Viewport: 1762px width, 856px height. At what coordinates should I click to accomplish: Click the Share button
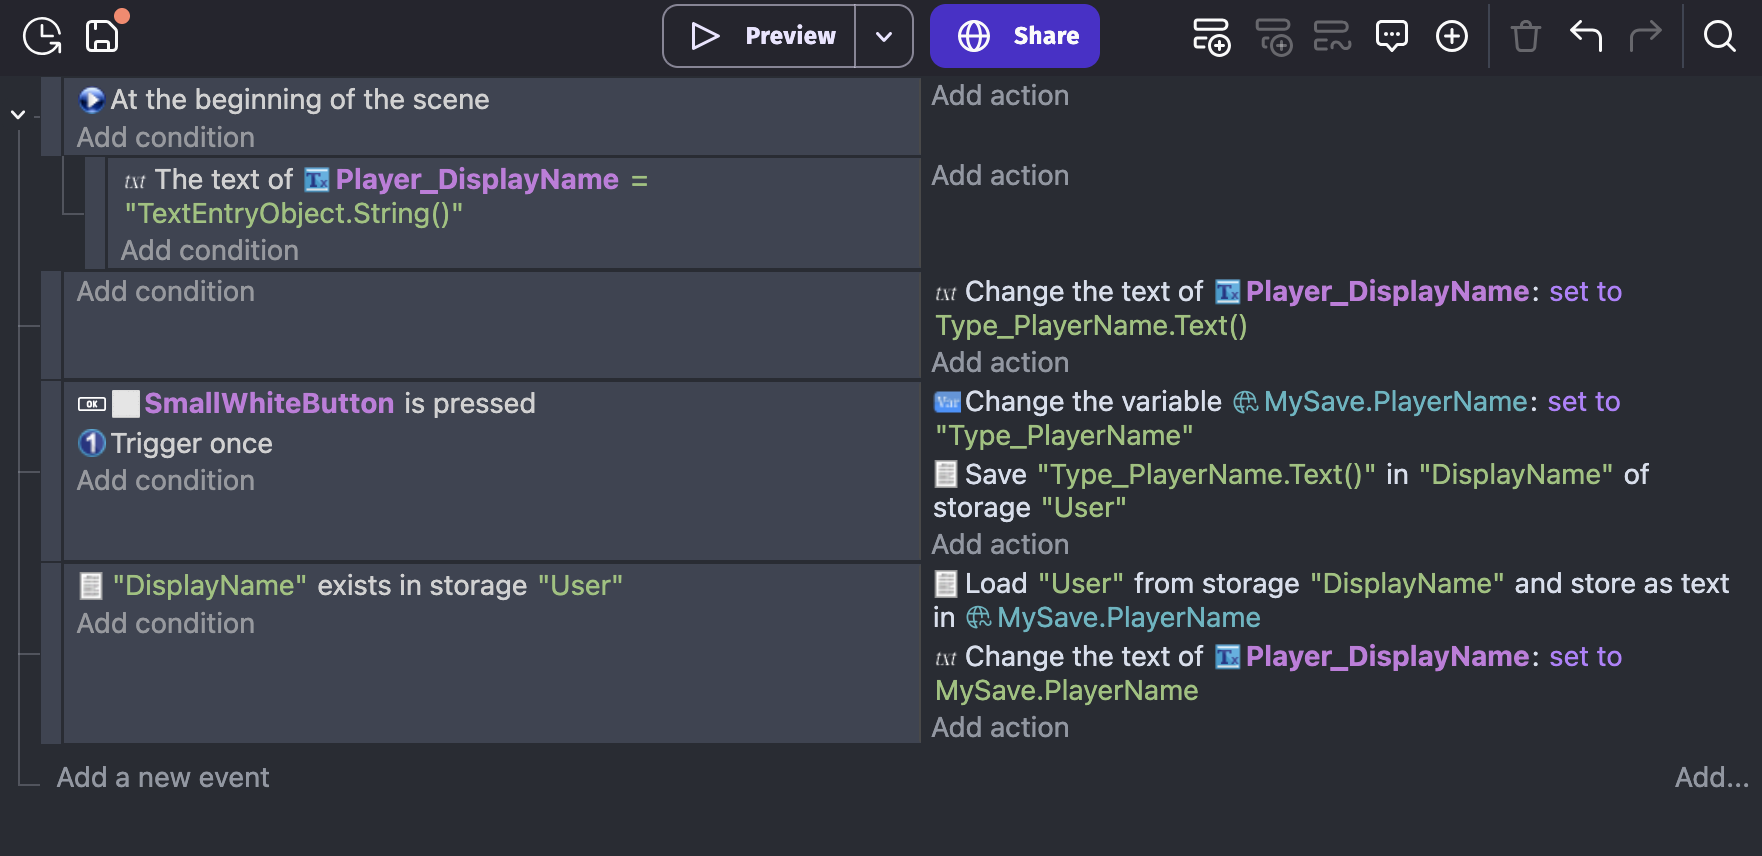pos(1014,37)
